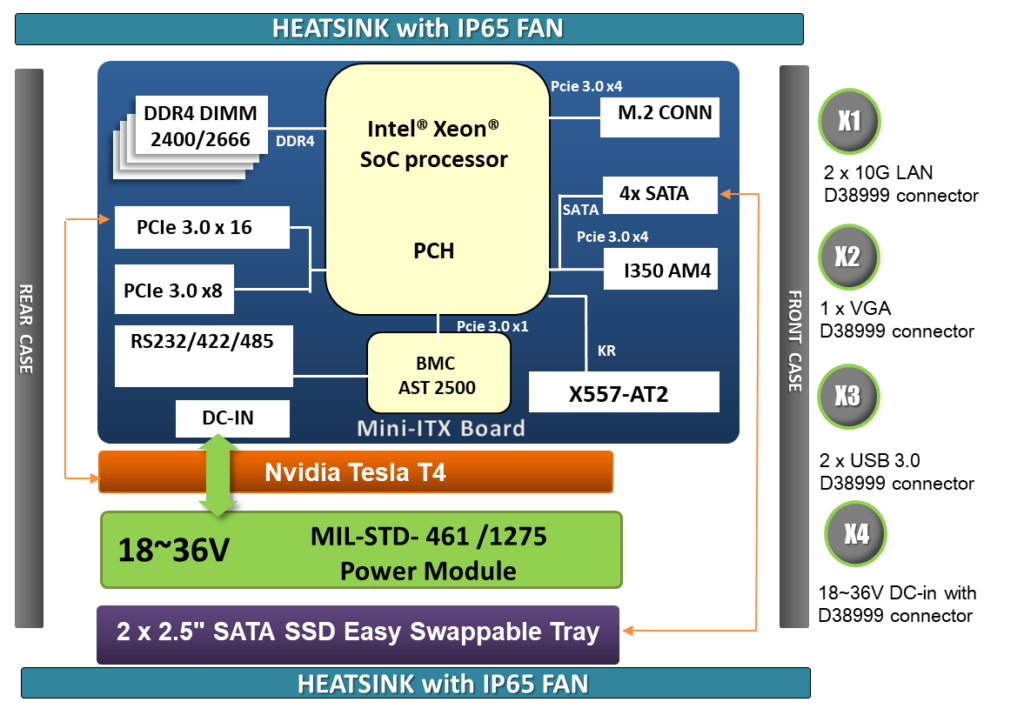Select the X4 round connector icon
This screenshot has height=722, width=1024.
(x=856, y=534)
